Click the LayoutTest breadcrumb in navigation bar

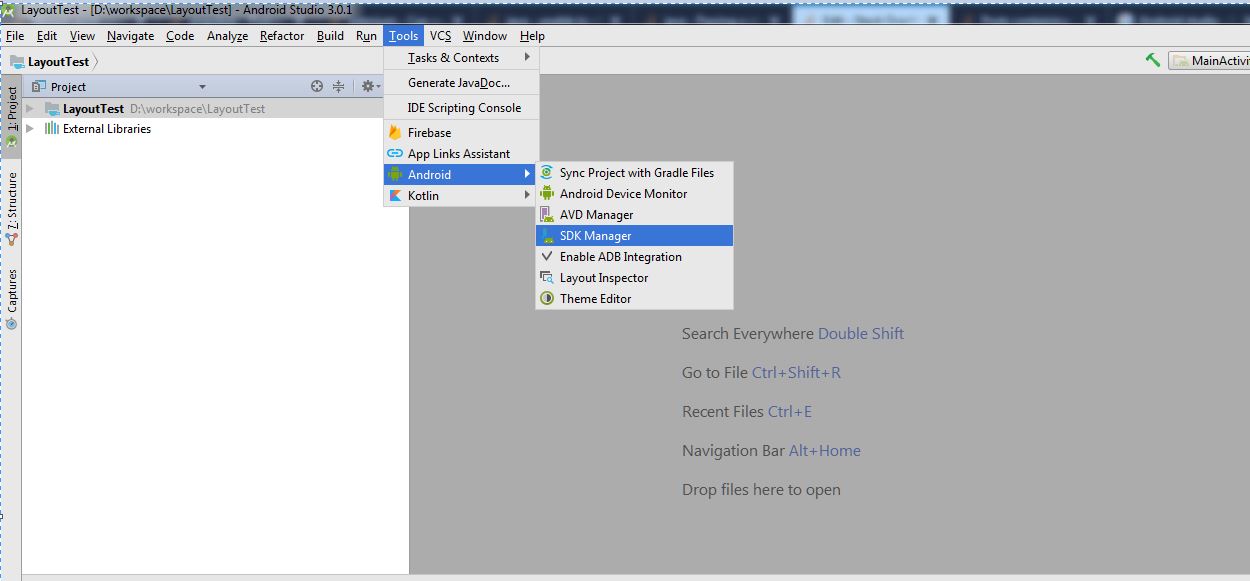57,61
